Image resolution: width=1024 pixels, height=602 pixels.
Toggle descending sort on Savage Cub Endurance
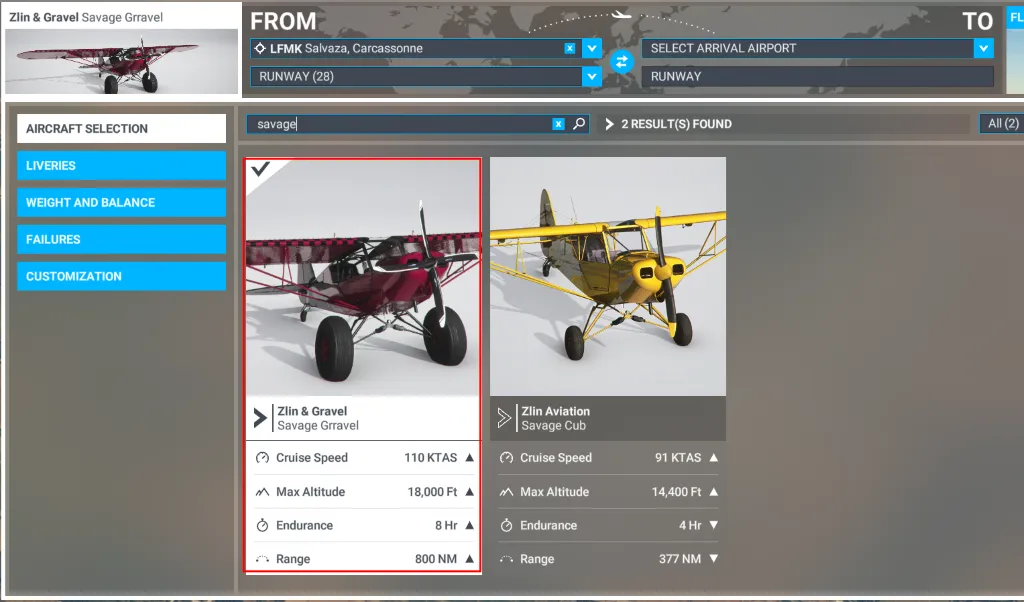click(x=716, y=524)
